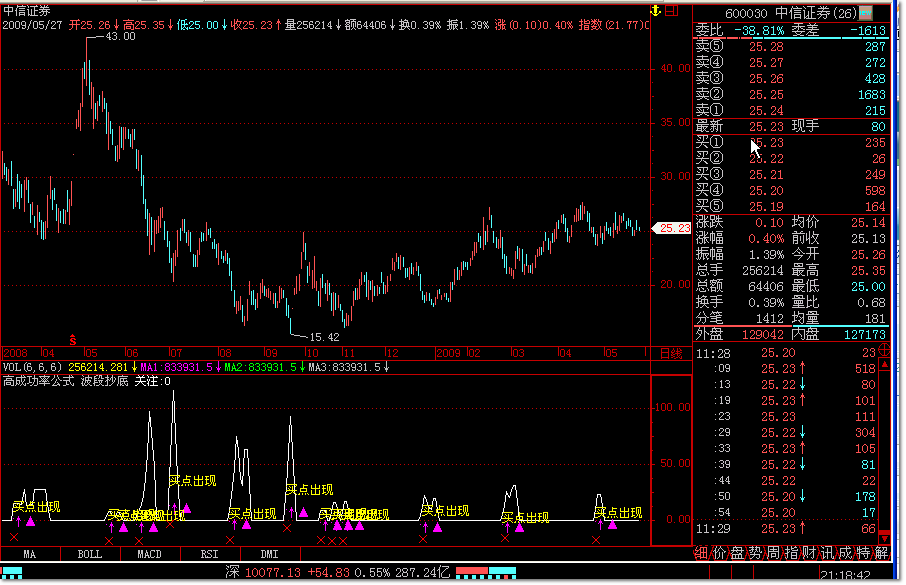Click the 中信证券 chart title at top left

27,11
